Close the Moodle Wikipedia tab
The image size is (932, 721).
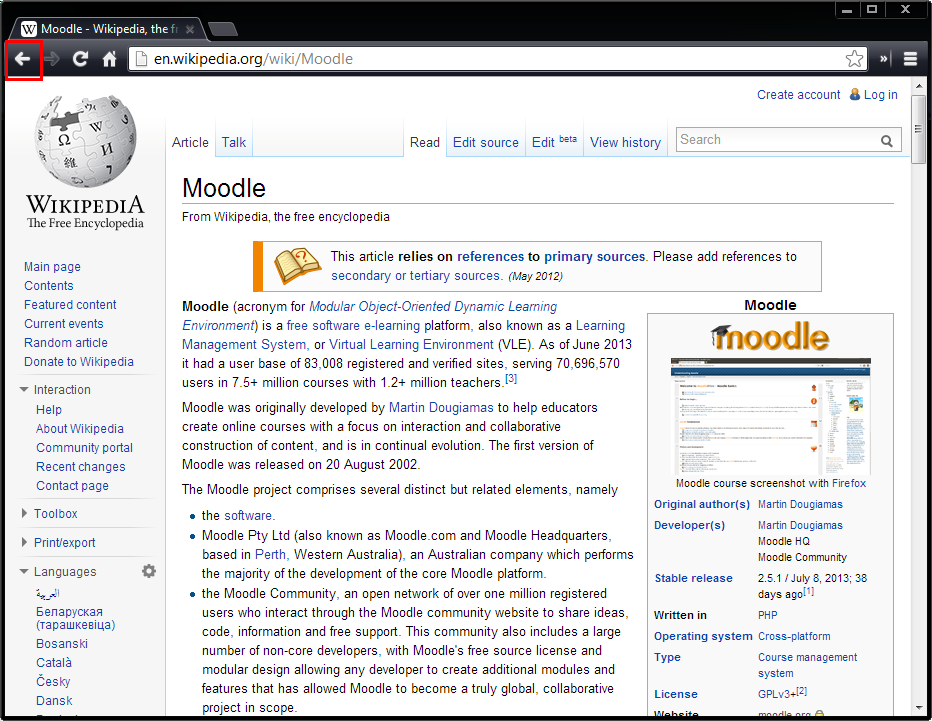click(x=190, y=29)
